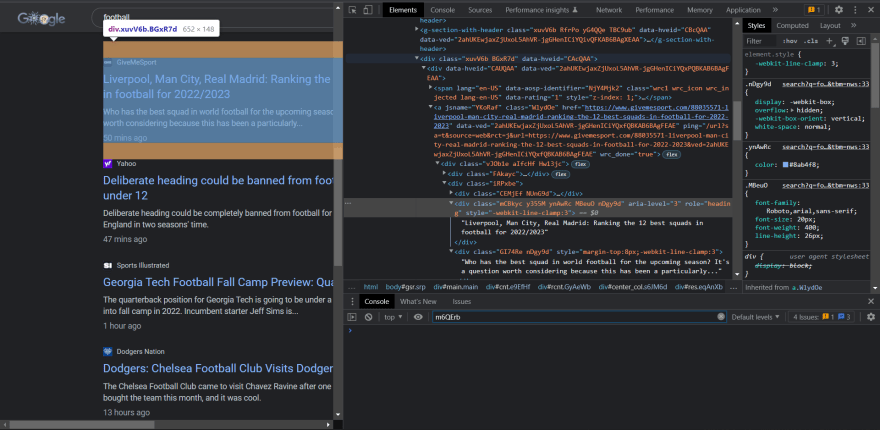The image size is (880, 430).
Task: Open the Performance insights tab
Action: (541, 10)
